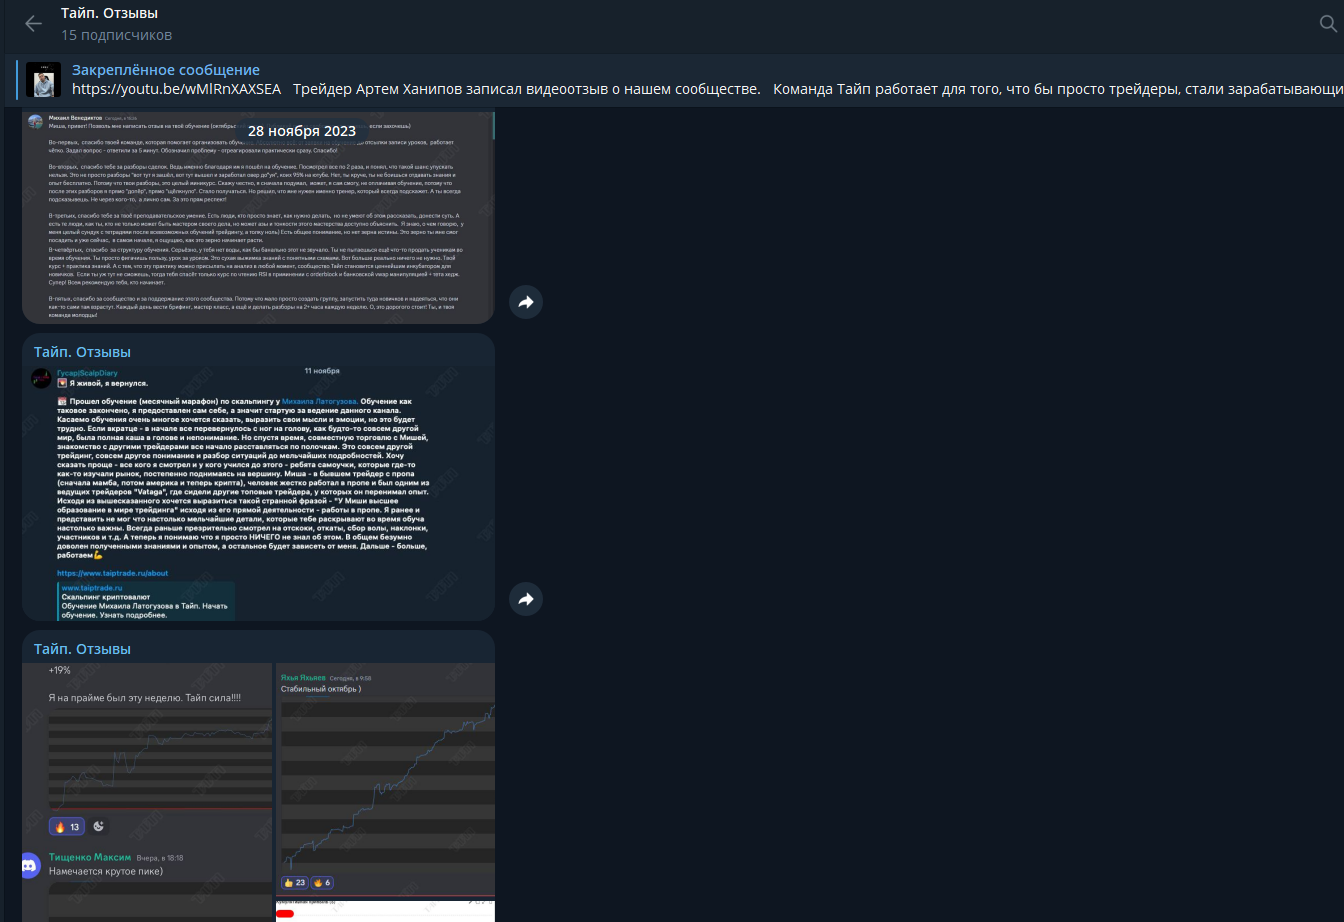Forward the Михаил Венедиктов review message

(526, 302)
